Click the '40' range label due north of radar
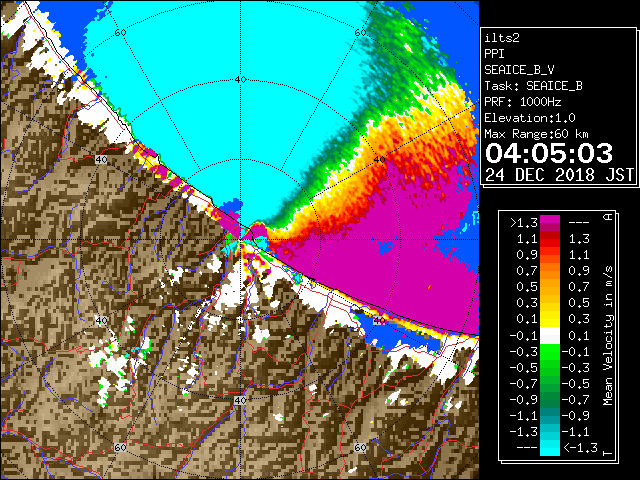The image size is (640, 480). [240, 80]
